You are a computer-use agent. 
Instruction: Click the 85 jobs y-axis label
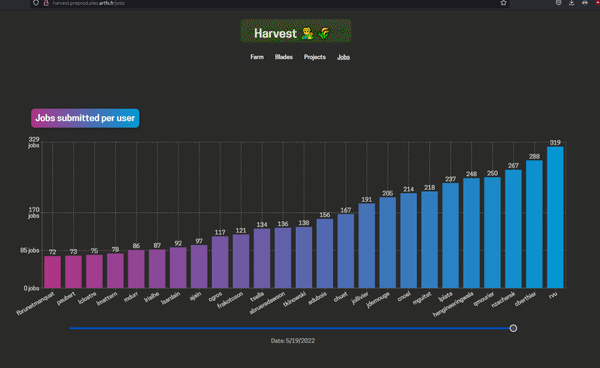[x=30, y=250]
